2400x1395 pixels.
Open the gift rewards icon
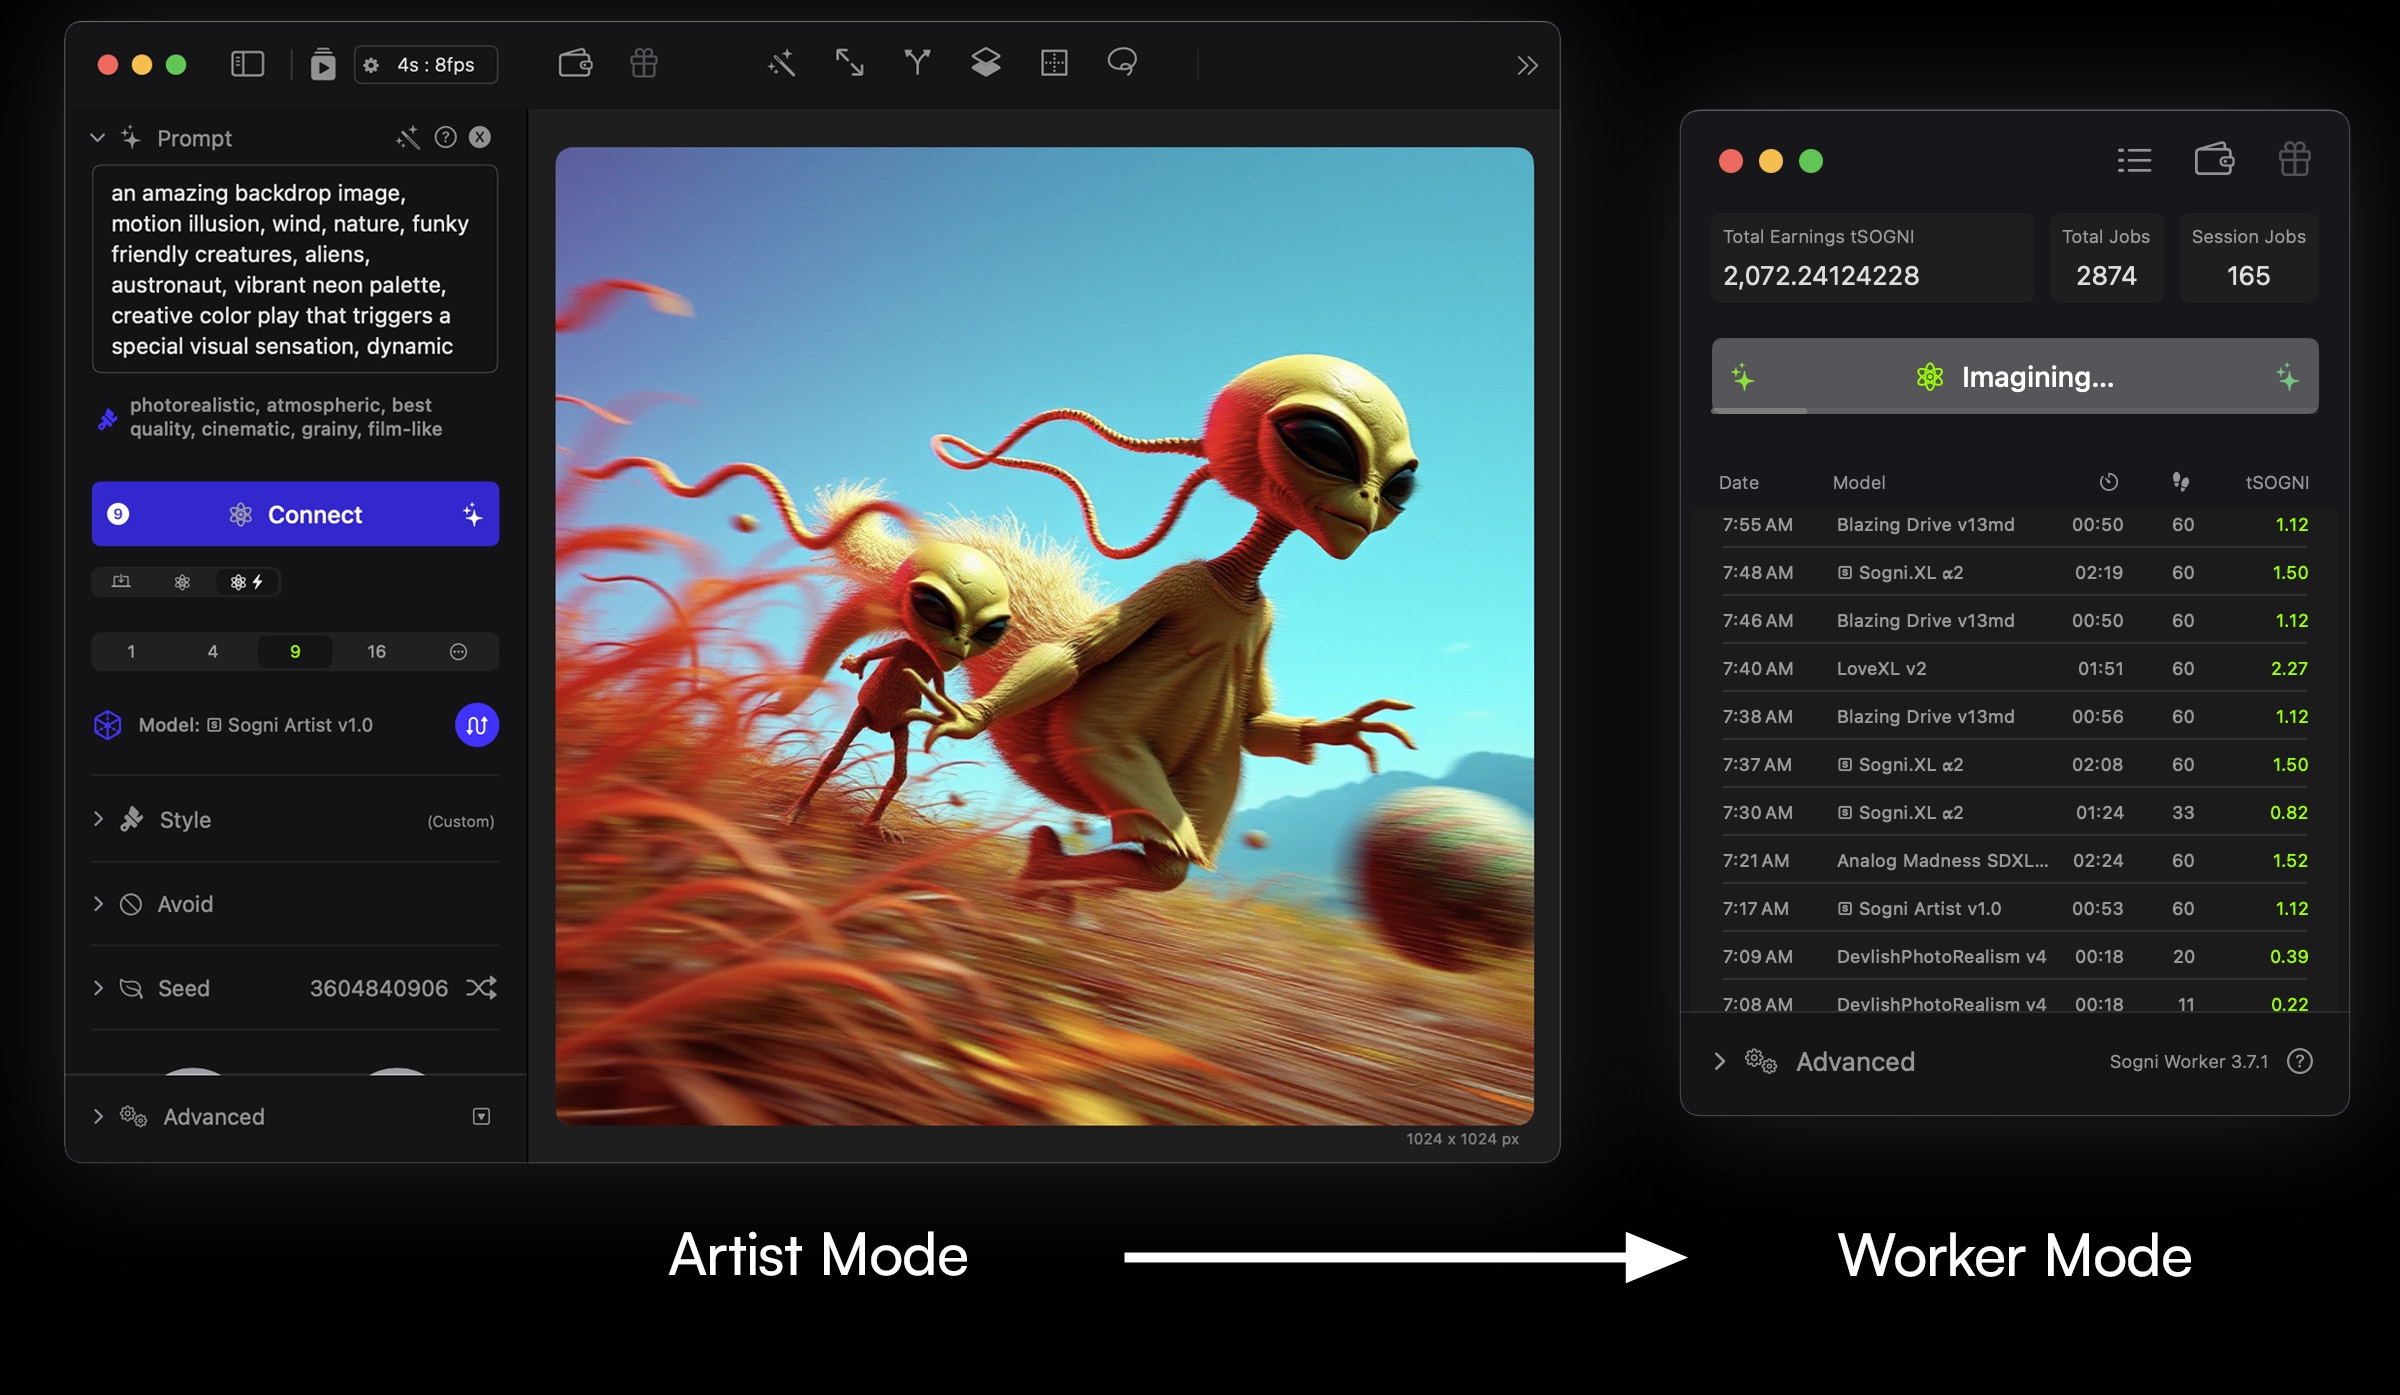pos(644,64)
